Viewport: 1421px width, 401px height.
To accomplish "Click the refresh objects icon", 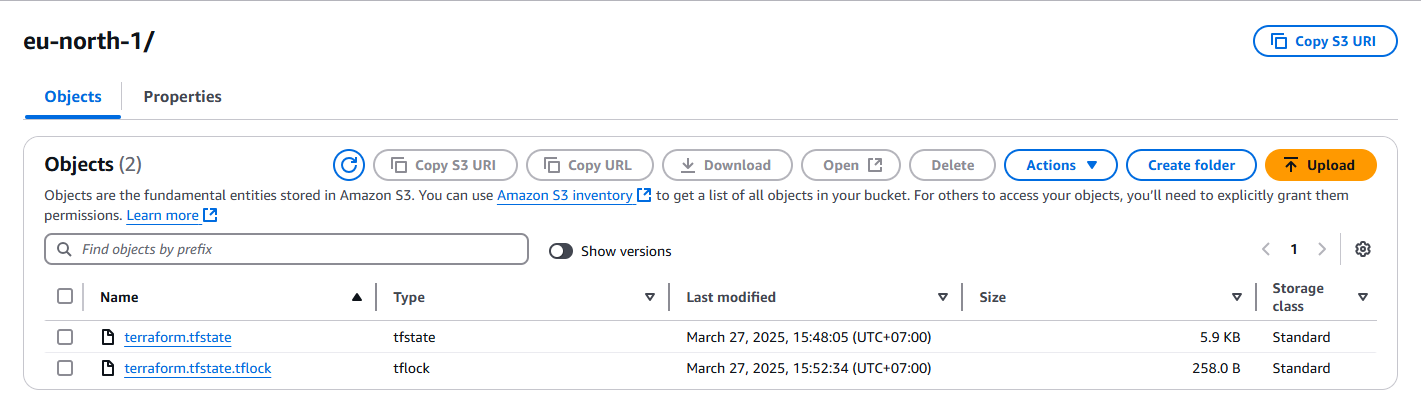I will click(x=348, y=165).
